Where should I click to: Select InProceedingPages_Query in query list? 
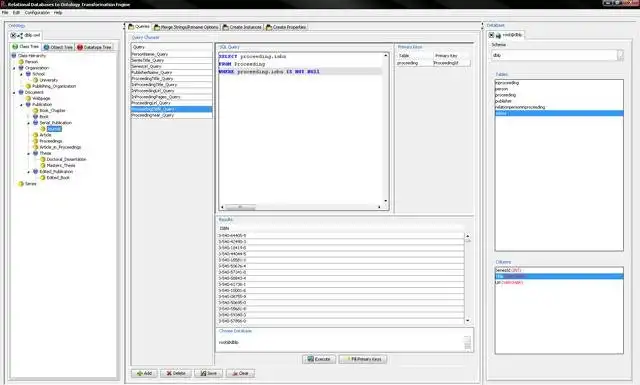tap(171, 97)
